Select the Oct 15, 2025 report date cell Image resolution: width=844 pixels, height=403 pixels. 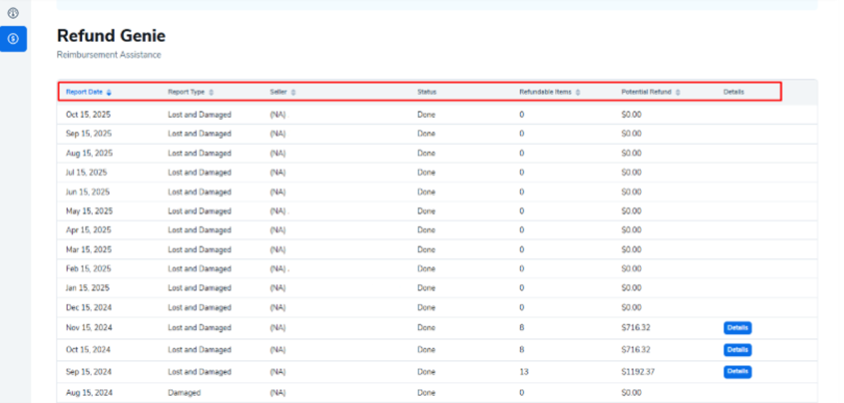88,115
